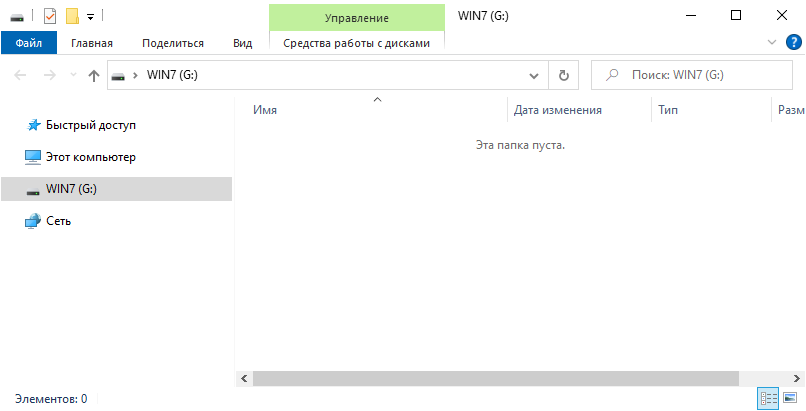806x411 pixels.
Task: Click the Properties checkmark quick access icon
Action: 49,16
